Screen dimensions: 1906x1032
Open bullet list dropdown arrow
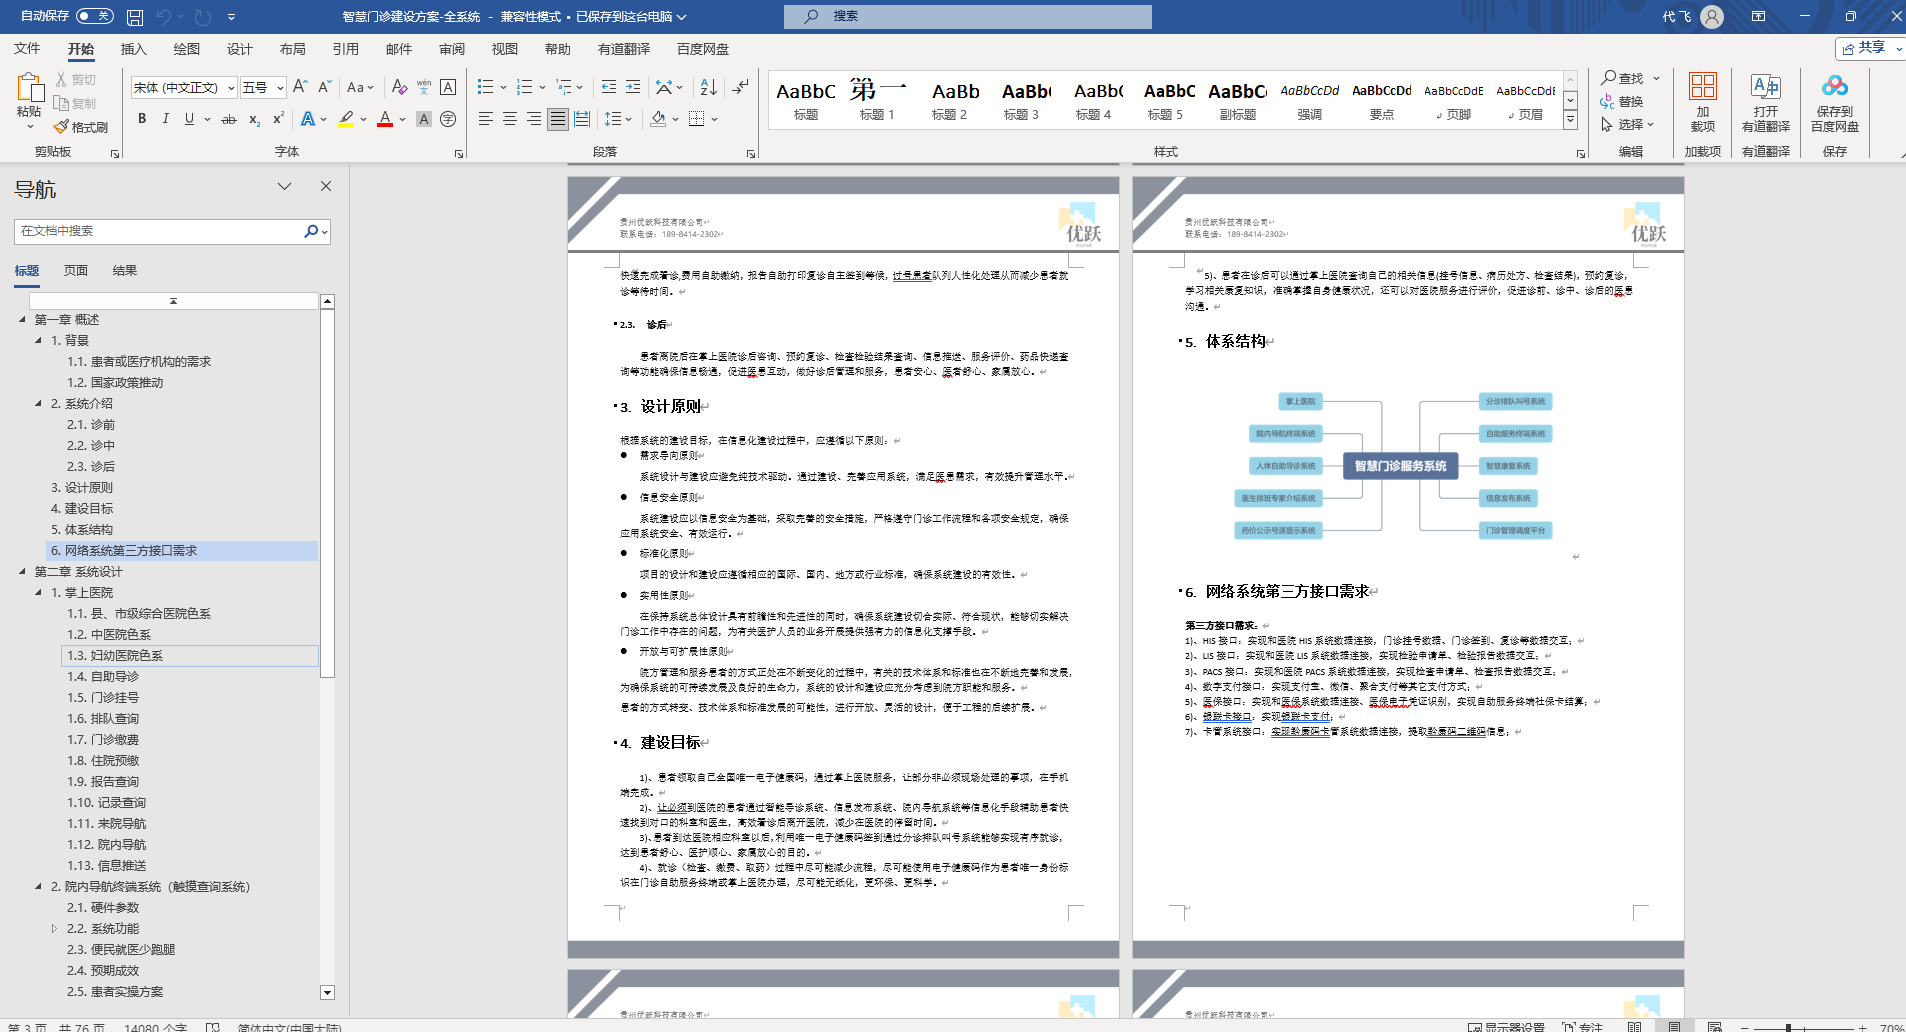point(503,87)
